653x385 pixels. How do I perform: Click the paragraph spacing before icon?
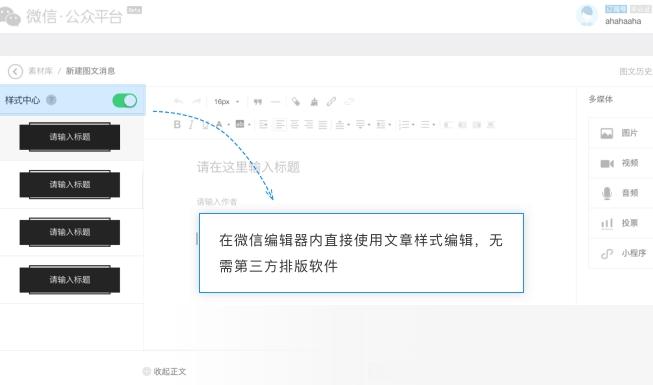tap(340, 125)
